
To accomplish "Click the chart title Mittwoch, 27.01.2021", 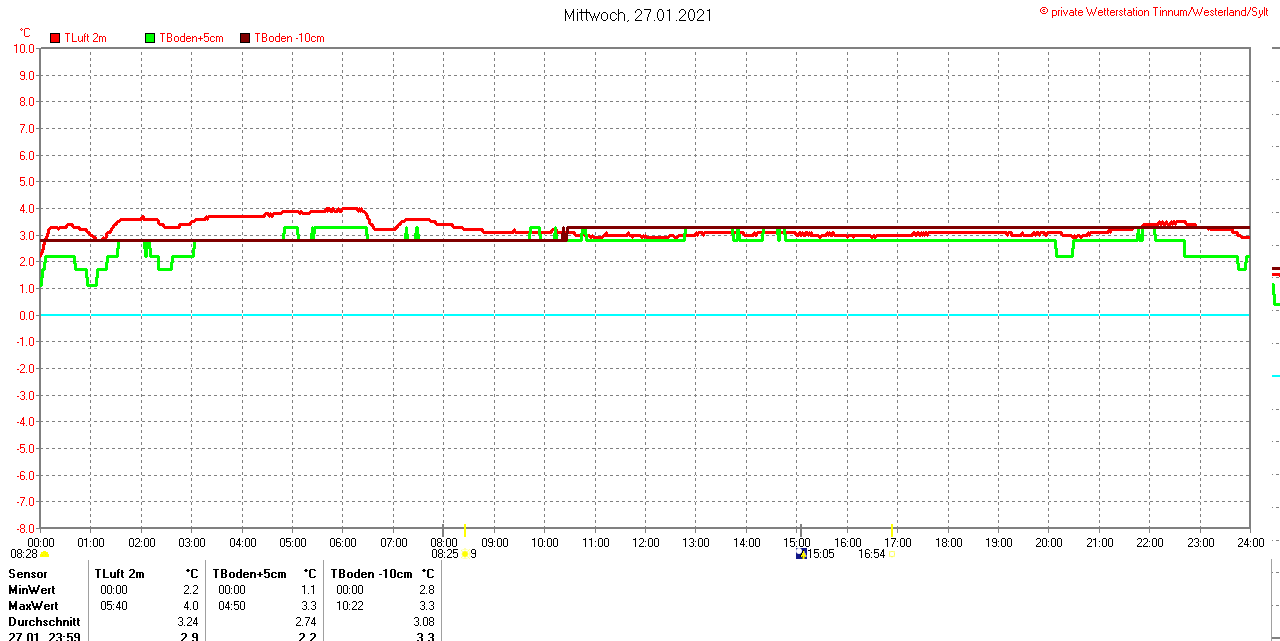I will [x=638, y=15].
